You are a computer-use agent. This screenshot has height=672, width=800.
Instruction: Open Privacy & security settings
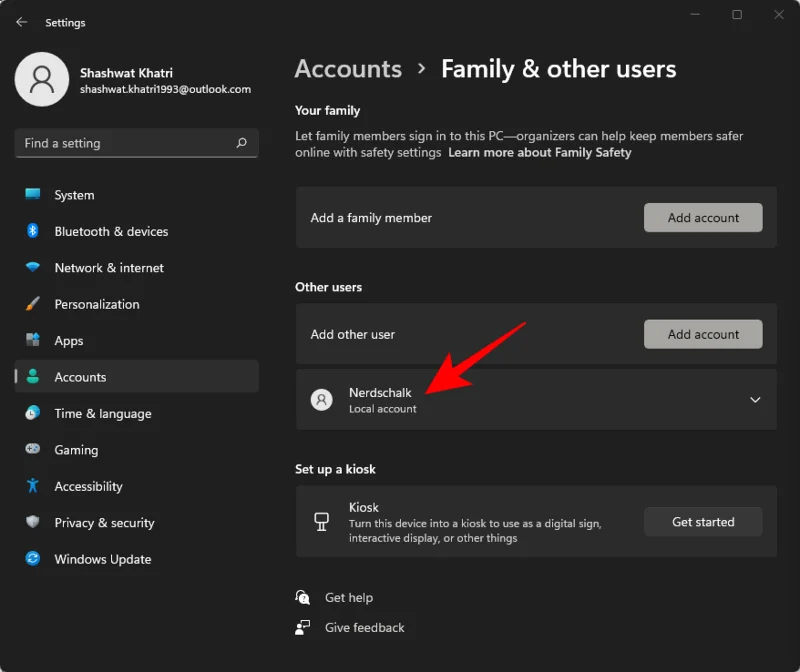click(x=102, y=522)
